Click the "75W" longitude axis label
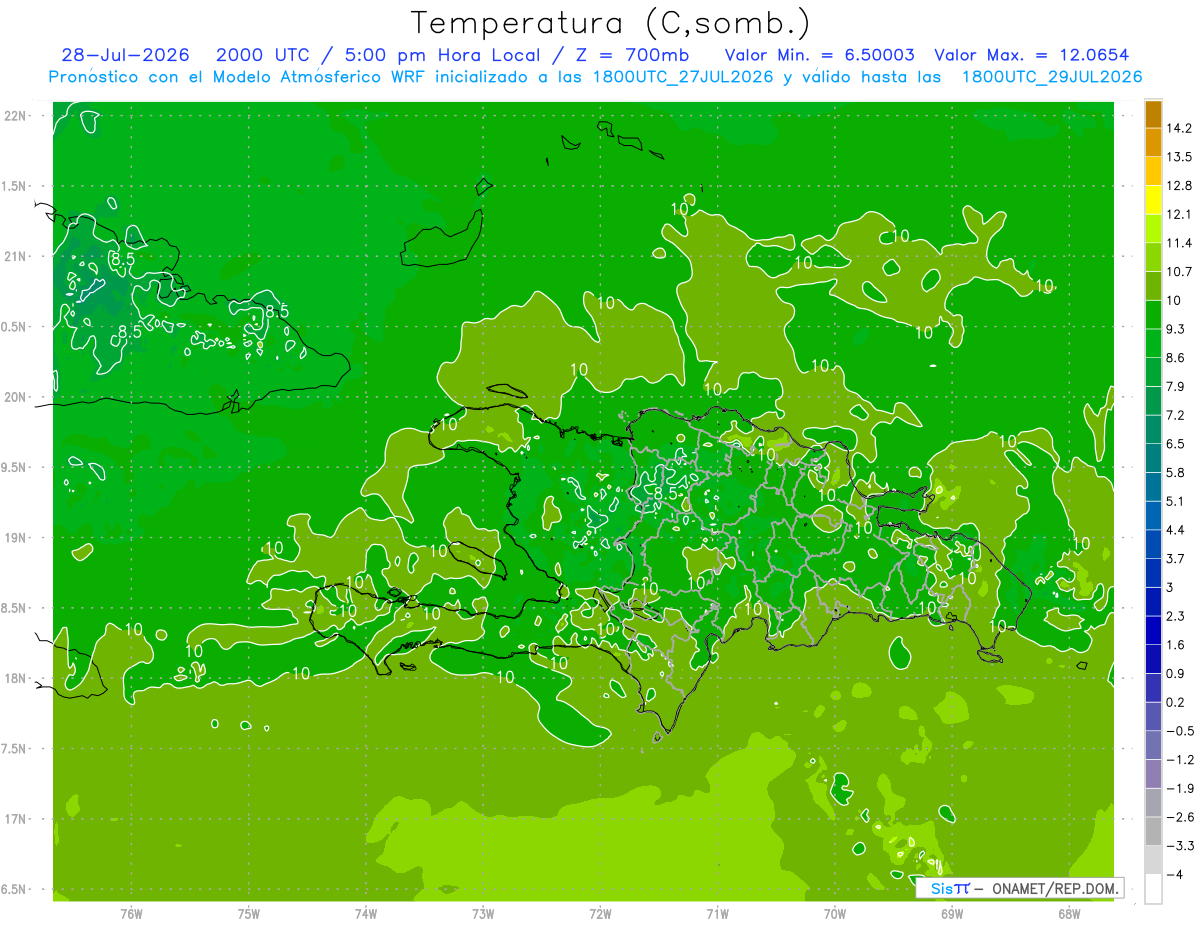 249,914
